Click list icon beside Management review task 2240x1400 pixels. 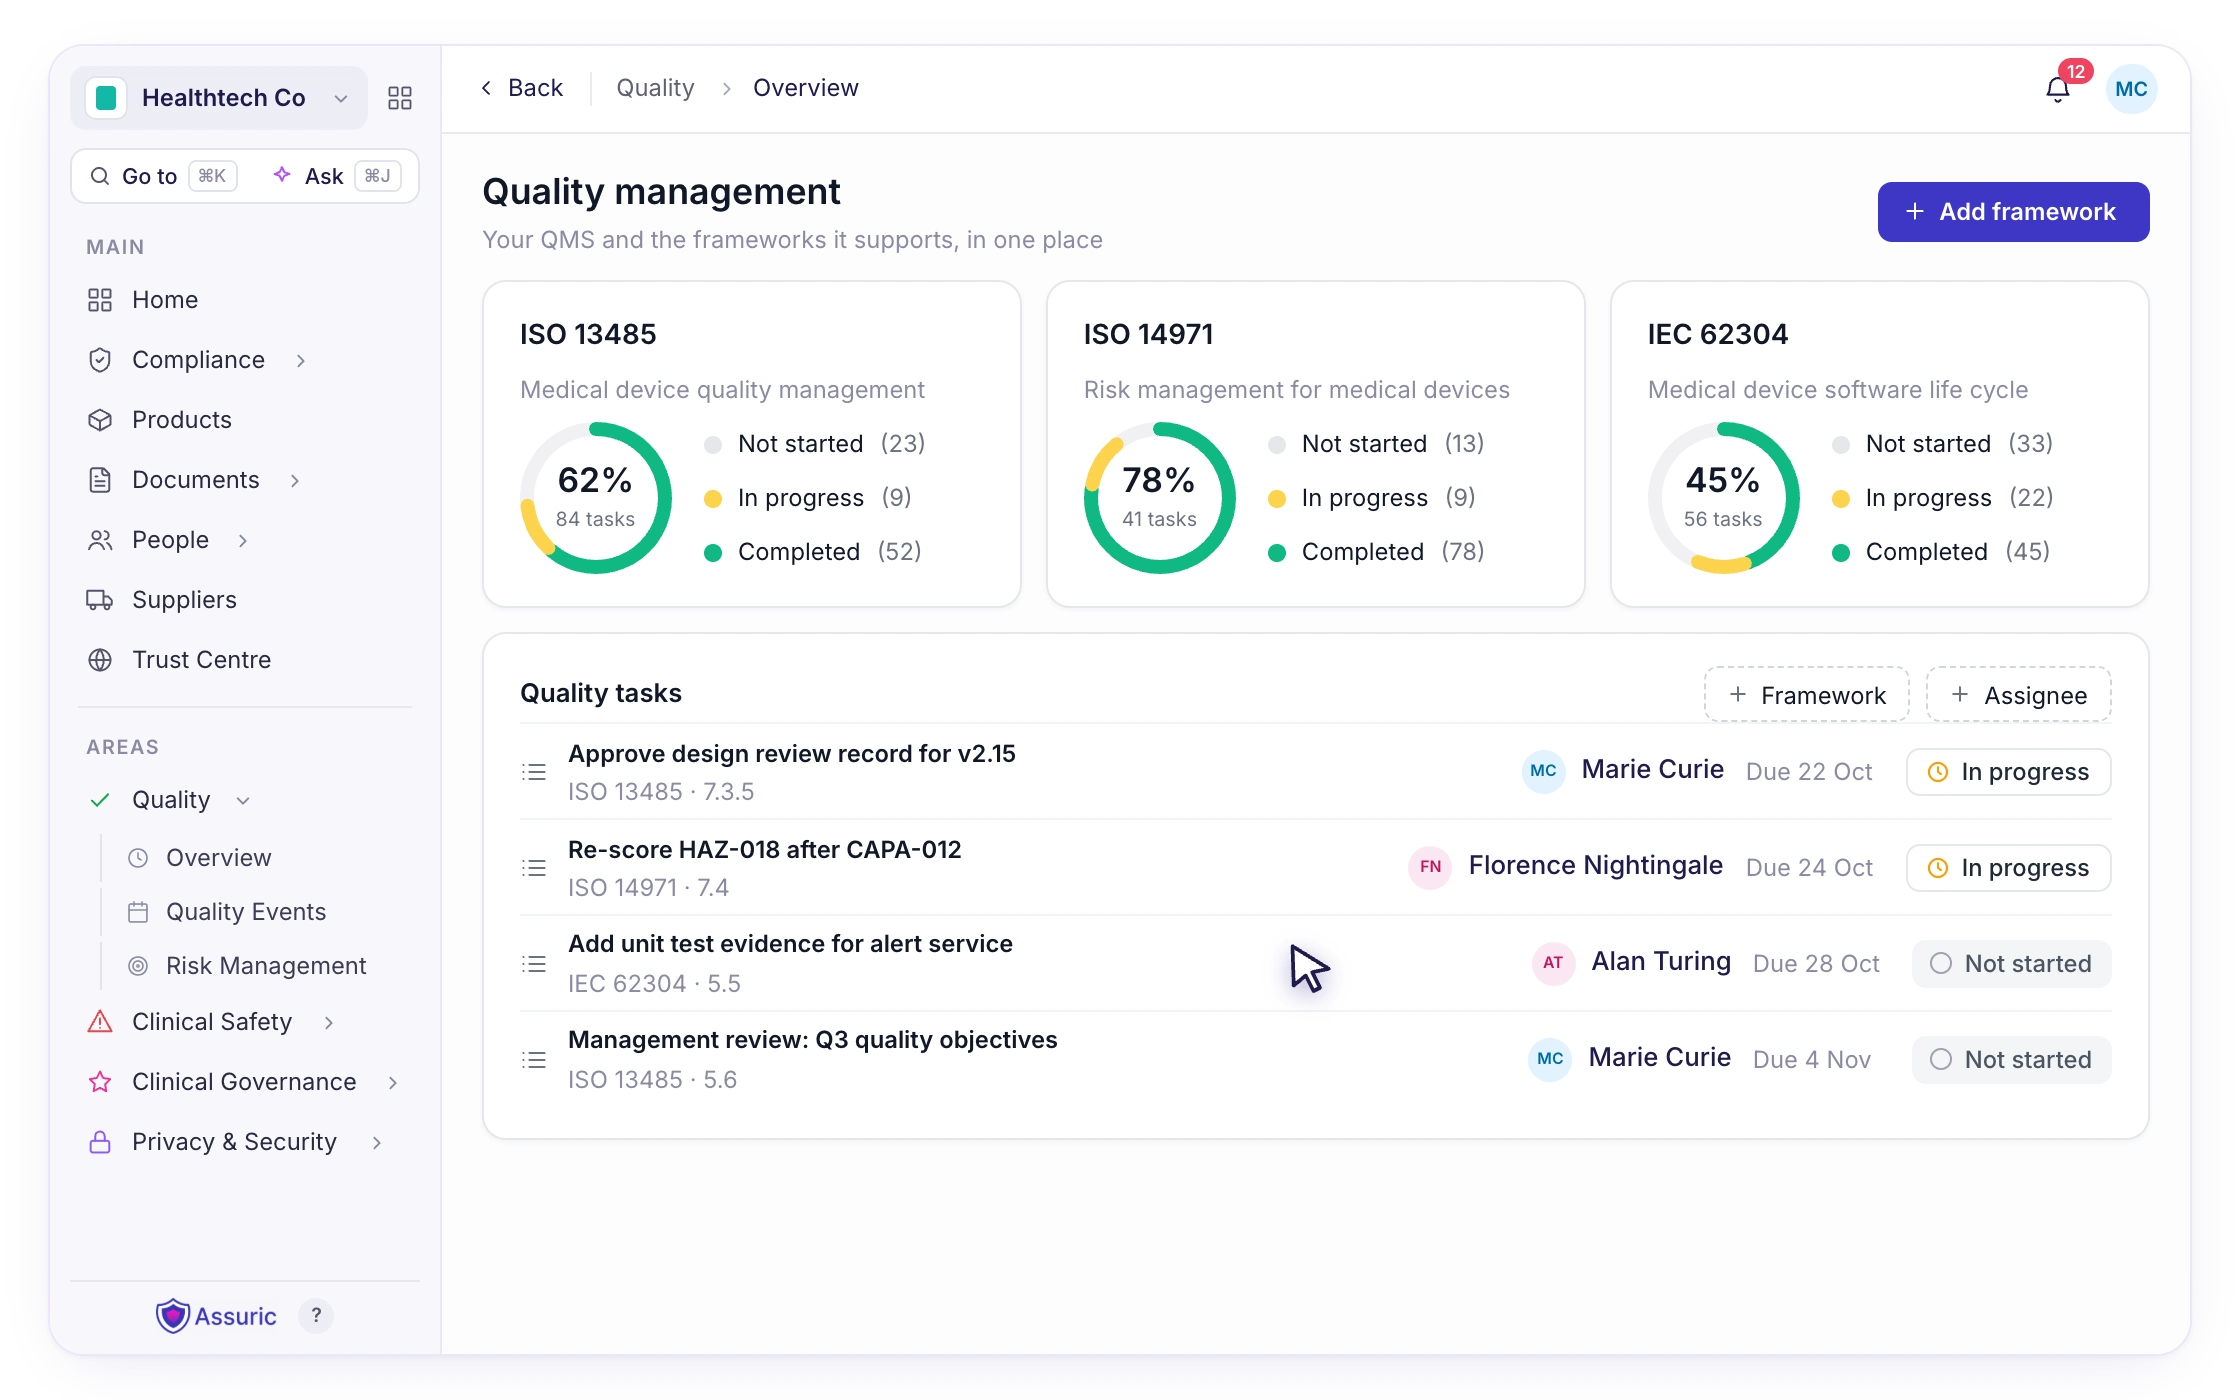tap(534, 1060)
